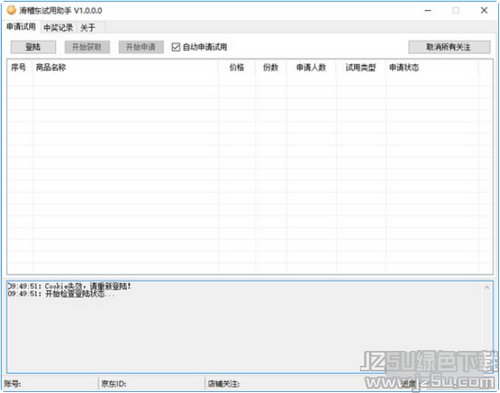500x393 pixels.
Task: Sort by the 试用类型 column header
Action: 361,68
